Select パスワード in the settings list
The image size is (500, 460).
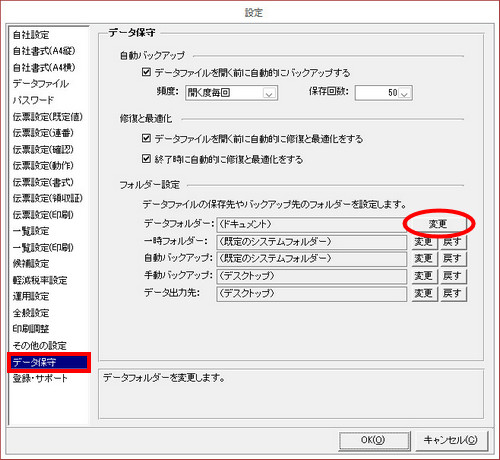tap(33, 100)
